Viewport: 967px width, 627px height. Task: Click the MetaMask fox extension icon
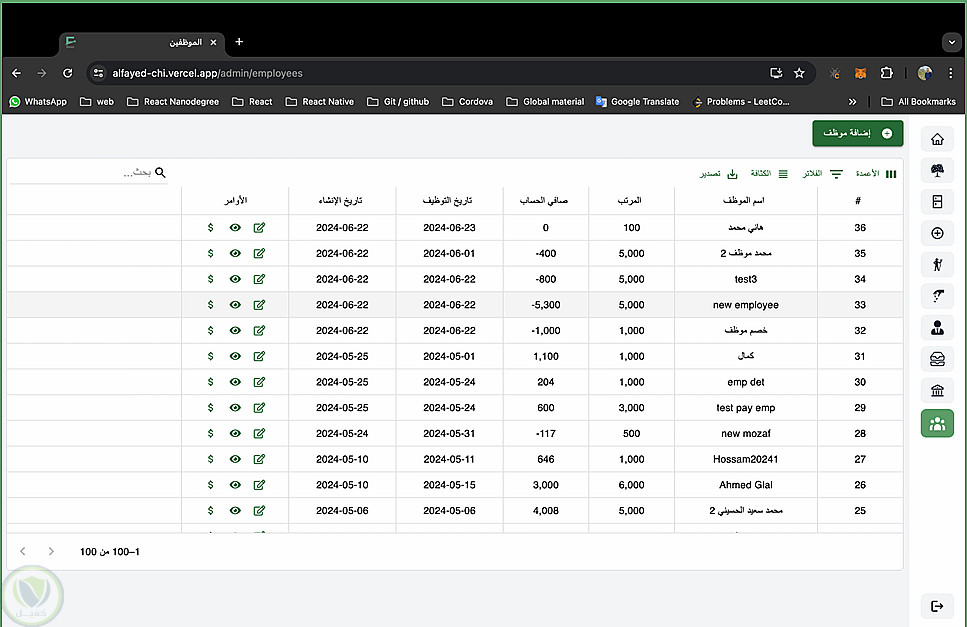pyautogui.click(x=860, y=73)
